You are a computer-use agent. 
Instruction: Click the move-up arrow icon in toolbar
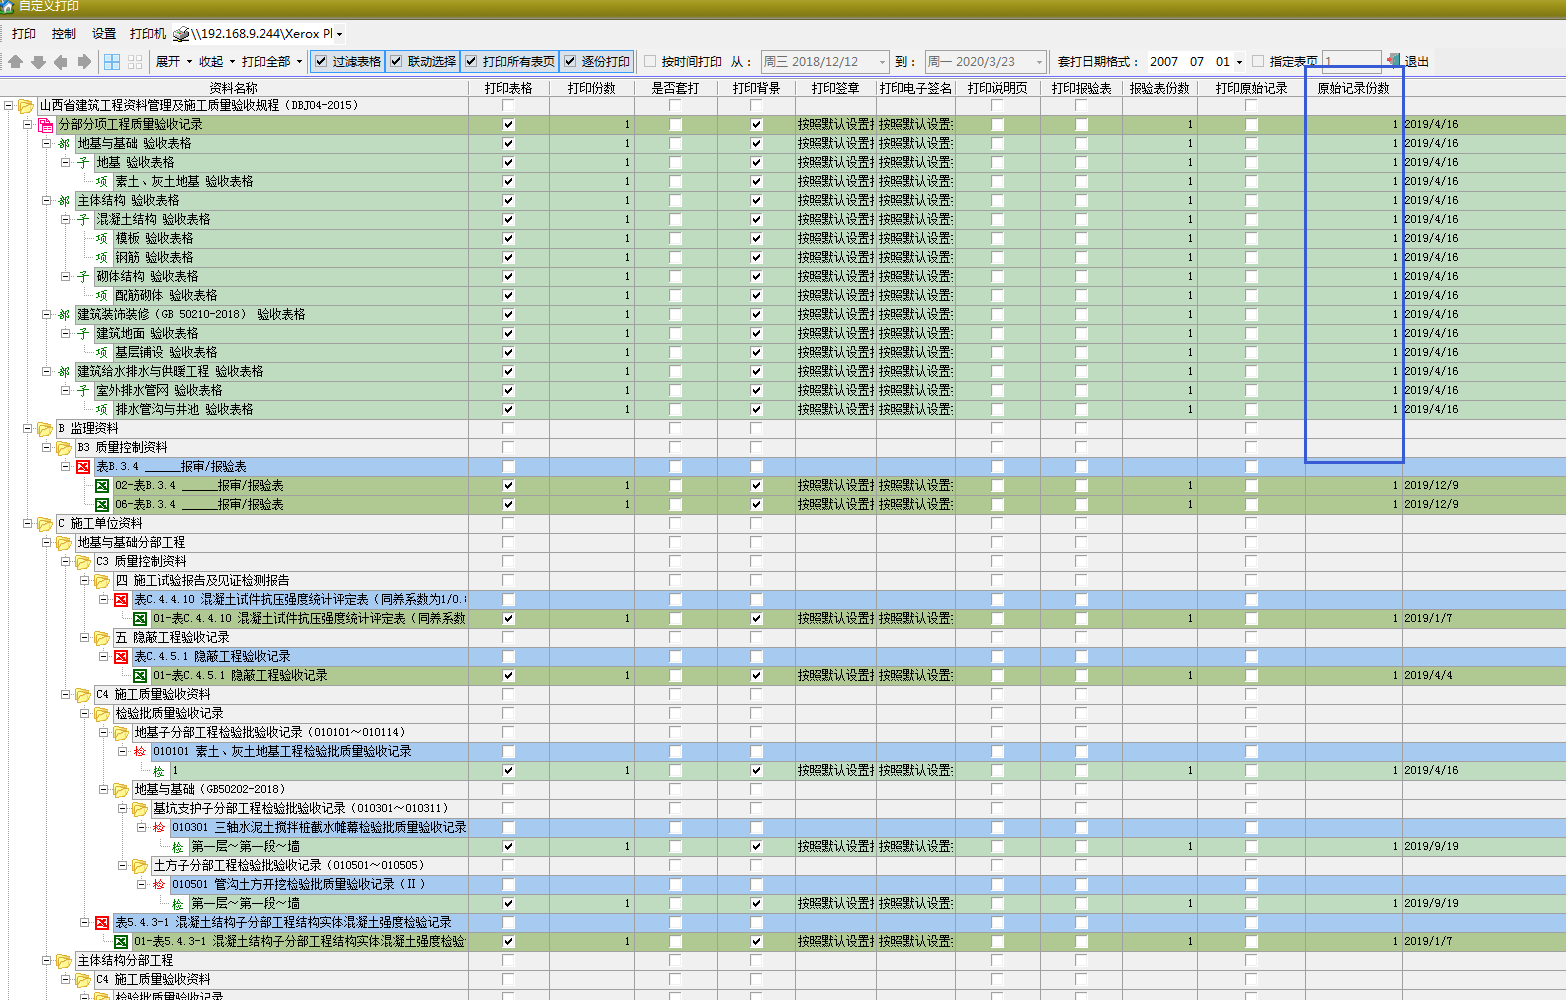point(15,62)
